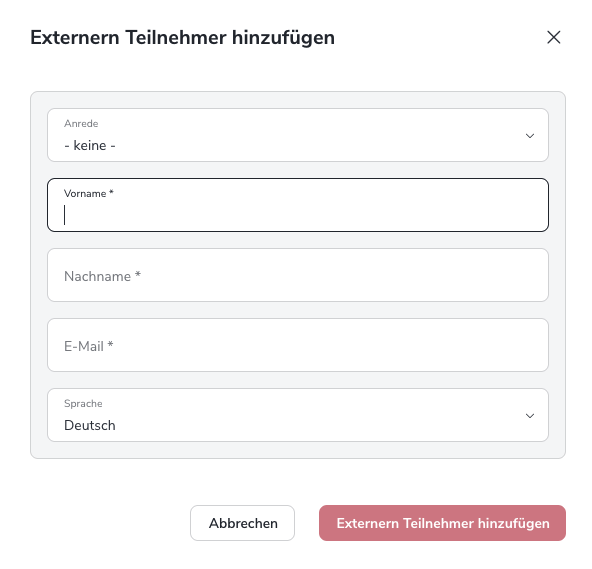Click the 'Vorname *' floating label
The image size is (592, 569).
[89, 193]
